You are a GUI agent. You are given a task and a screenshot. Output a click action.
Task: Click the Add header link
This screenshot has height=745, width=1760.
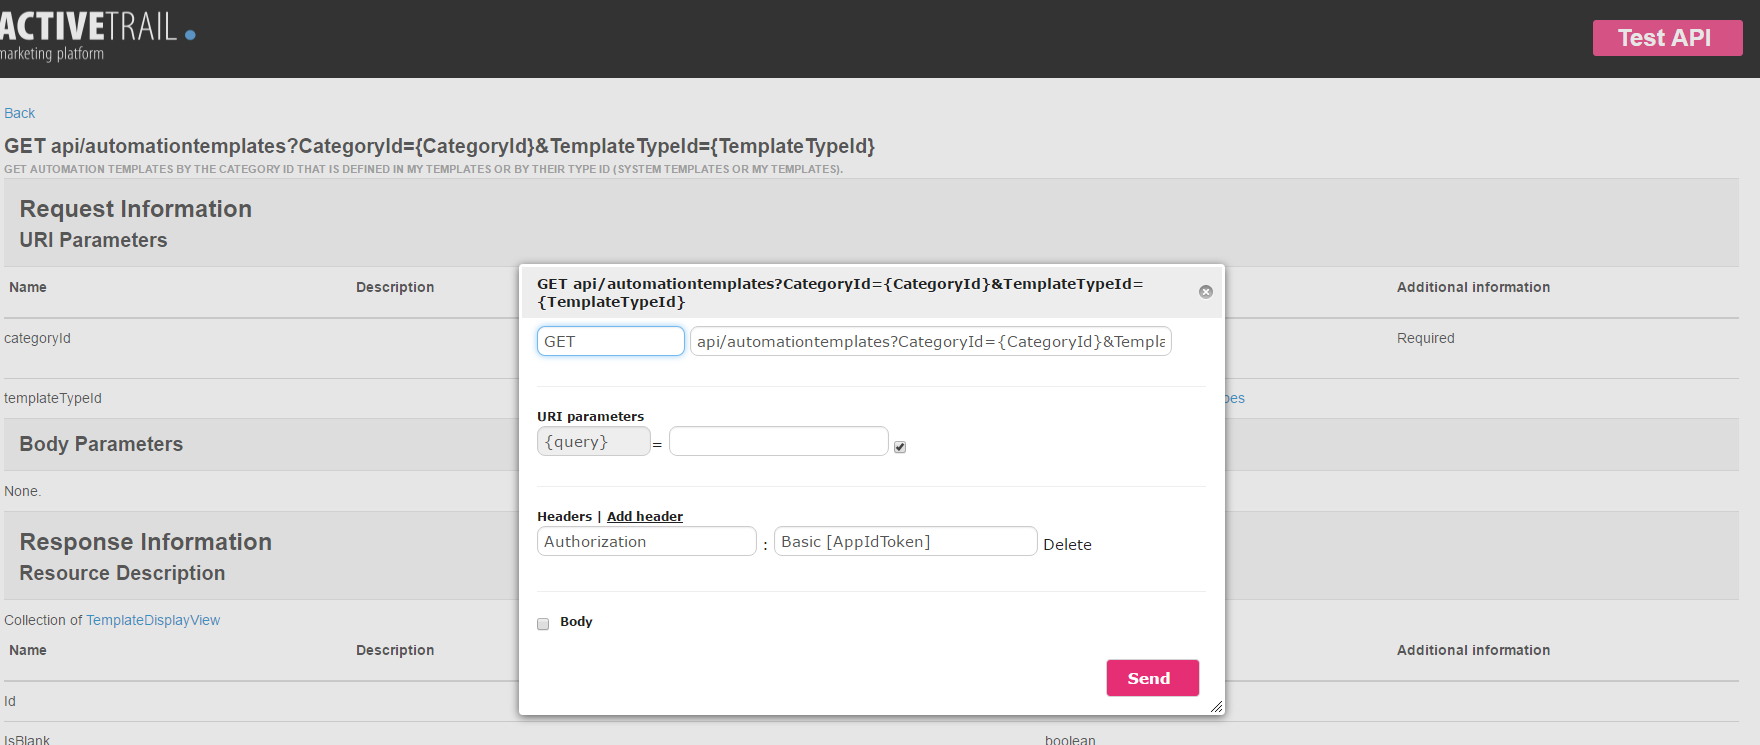pyautogui.click(x=644, y=516)
